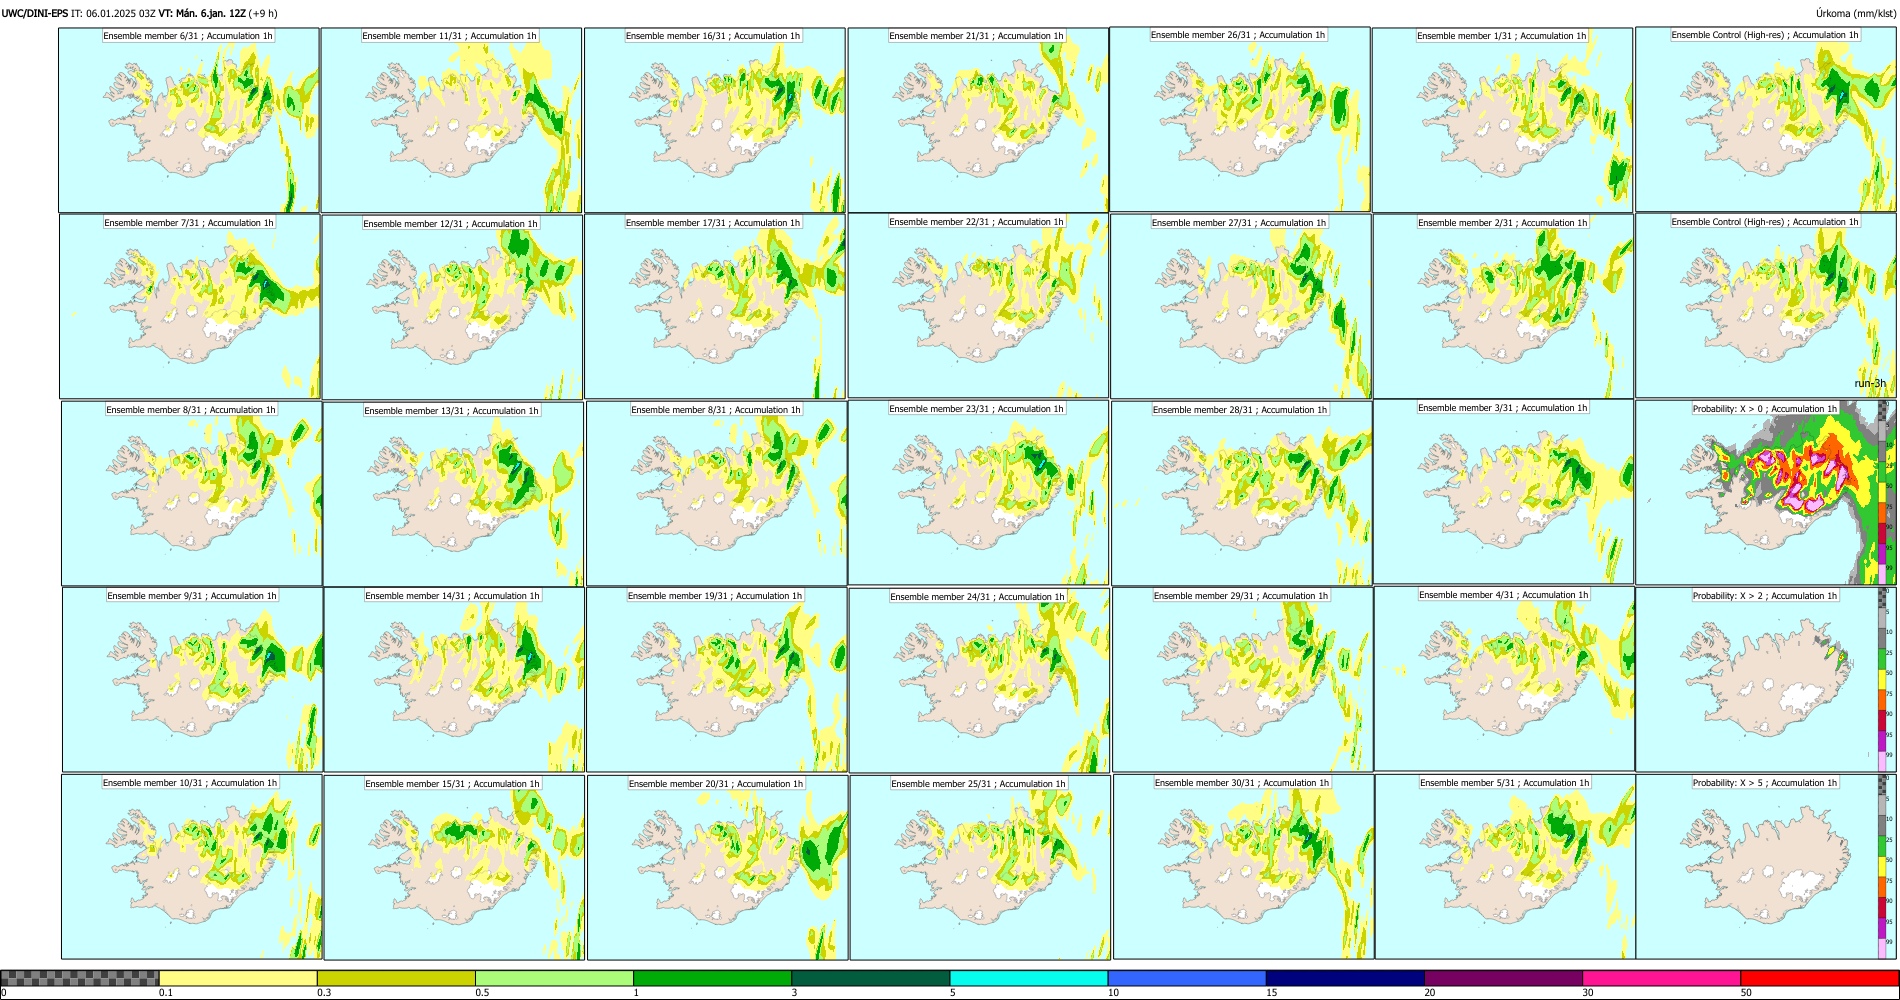Open the Ensemble member 7/31 map panel

[190, 307]
